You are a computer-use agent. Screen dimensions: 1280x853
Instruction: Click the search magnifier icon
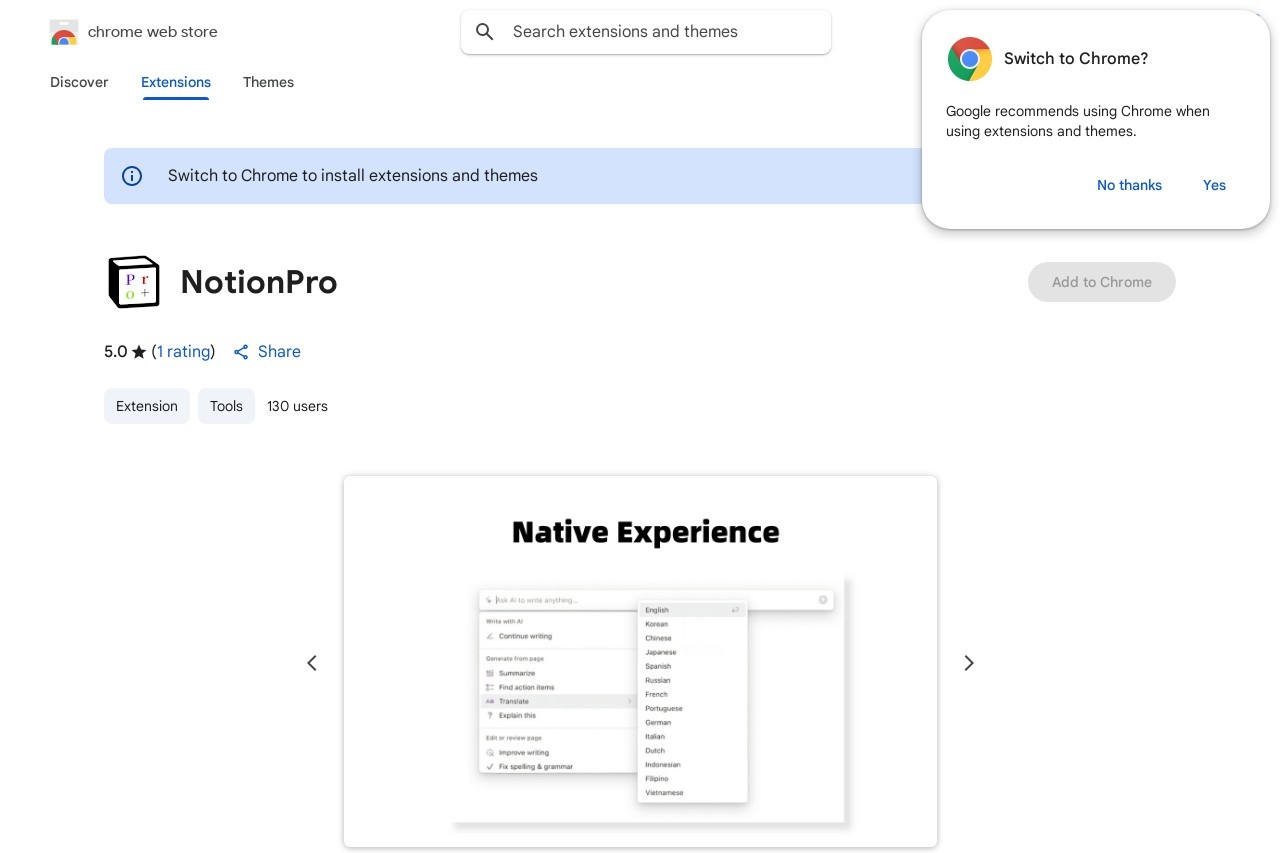click(x=485, y=32)
